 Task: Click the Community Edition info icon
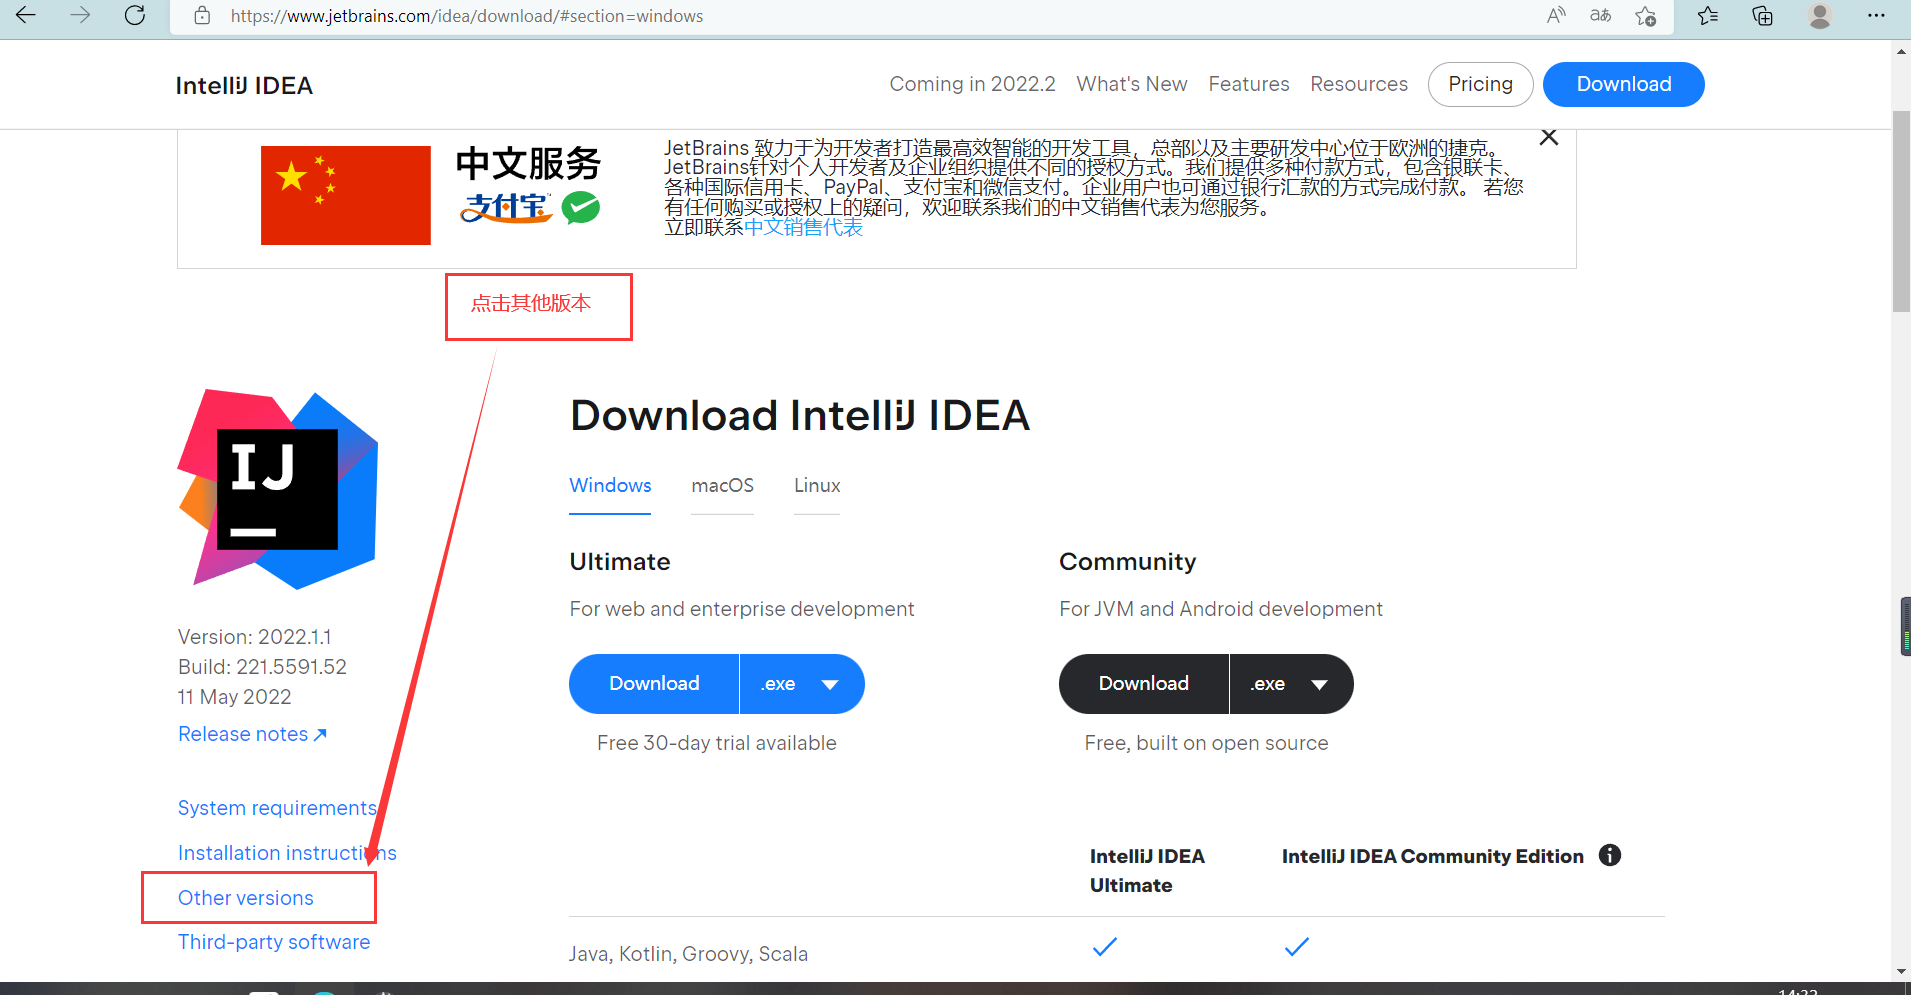click(1610, 855)
